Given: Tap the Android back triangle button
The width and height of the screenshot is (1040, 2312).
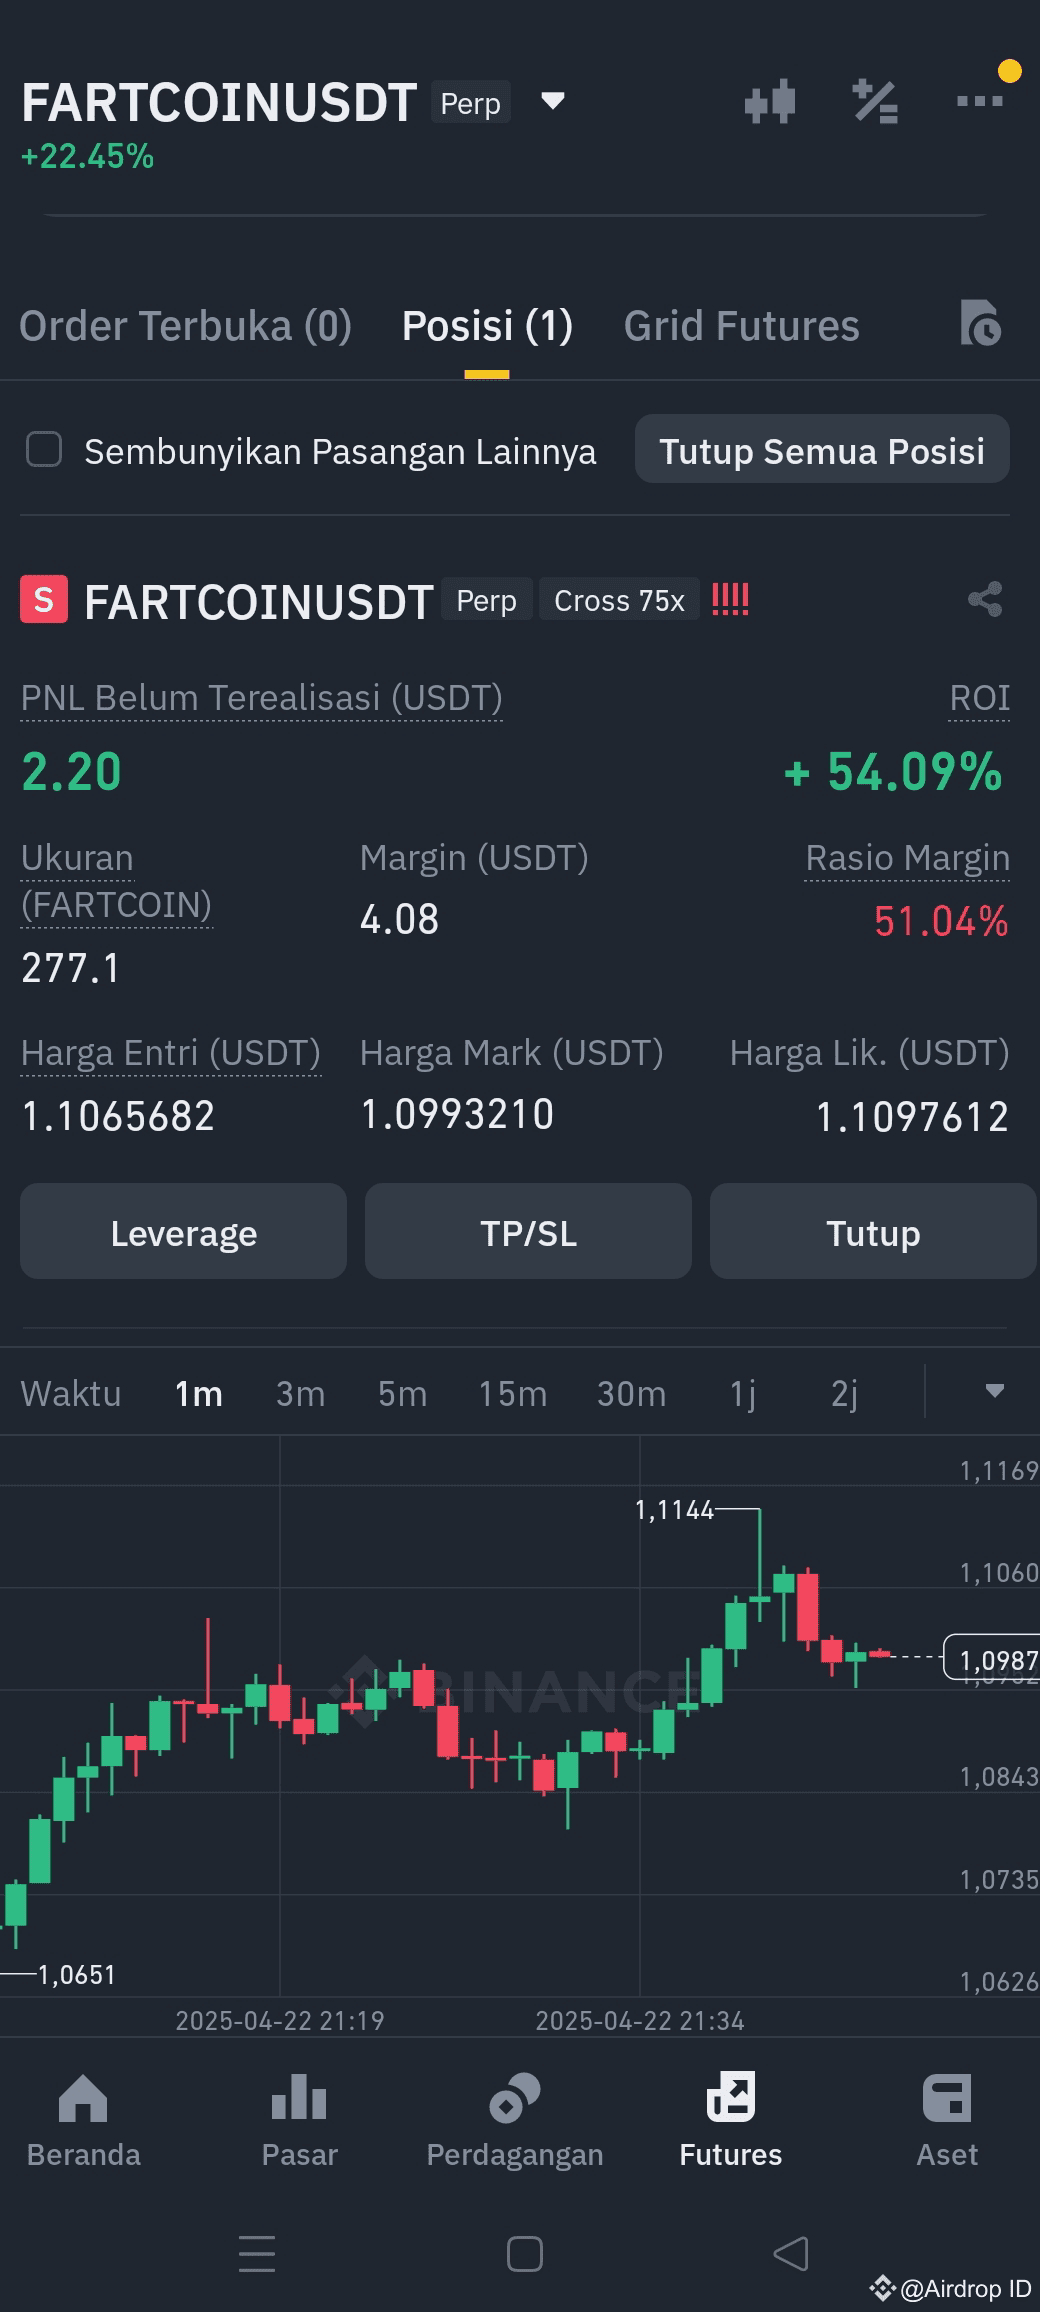Looking at the screenshot, I should point(791,2253).
